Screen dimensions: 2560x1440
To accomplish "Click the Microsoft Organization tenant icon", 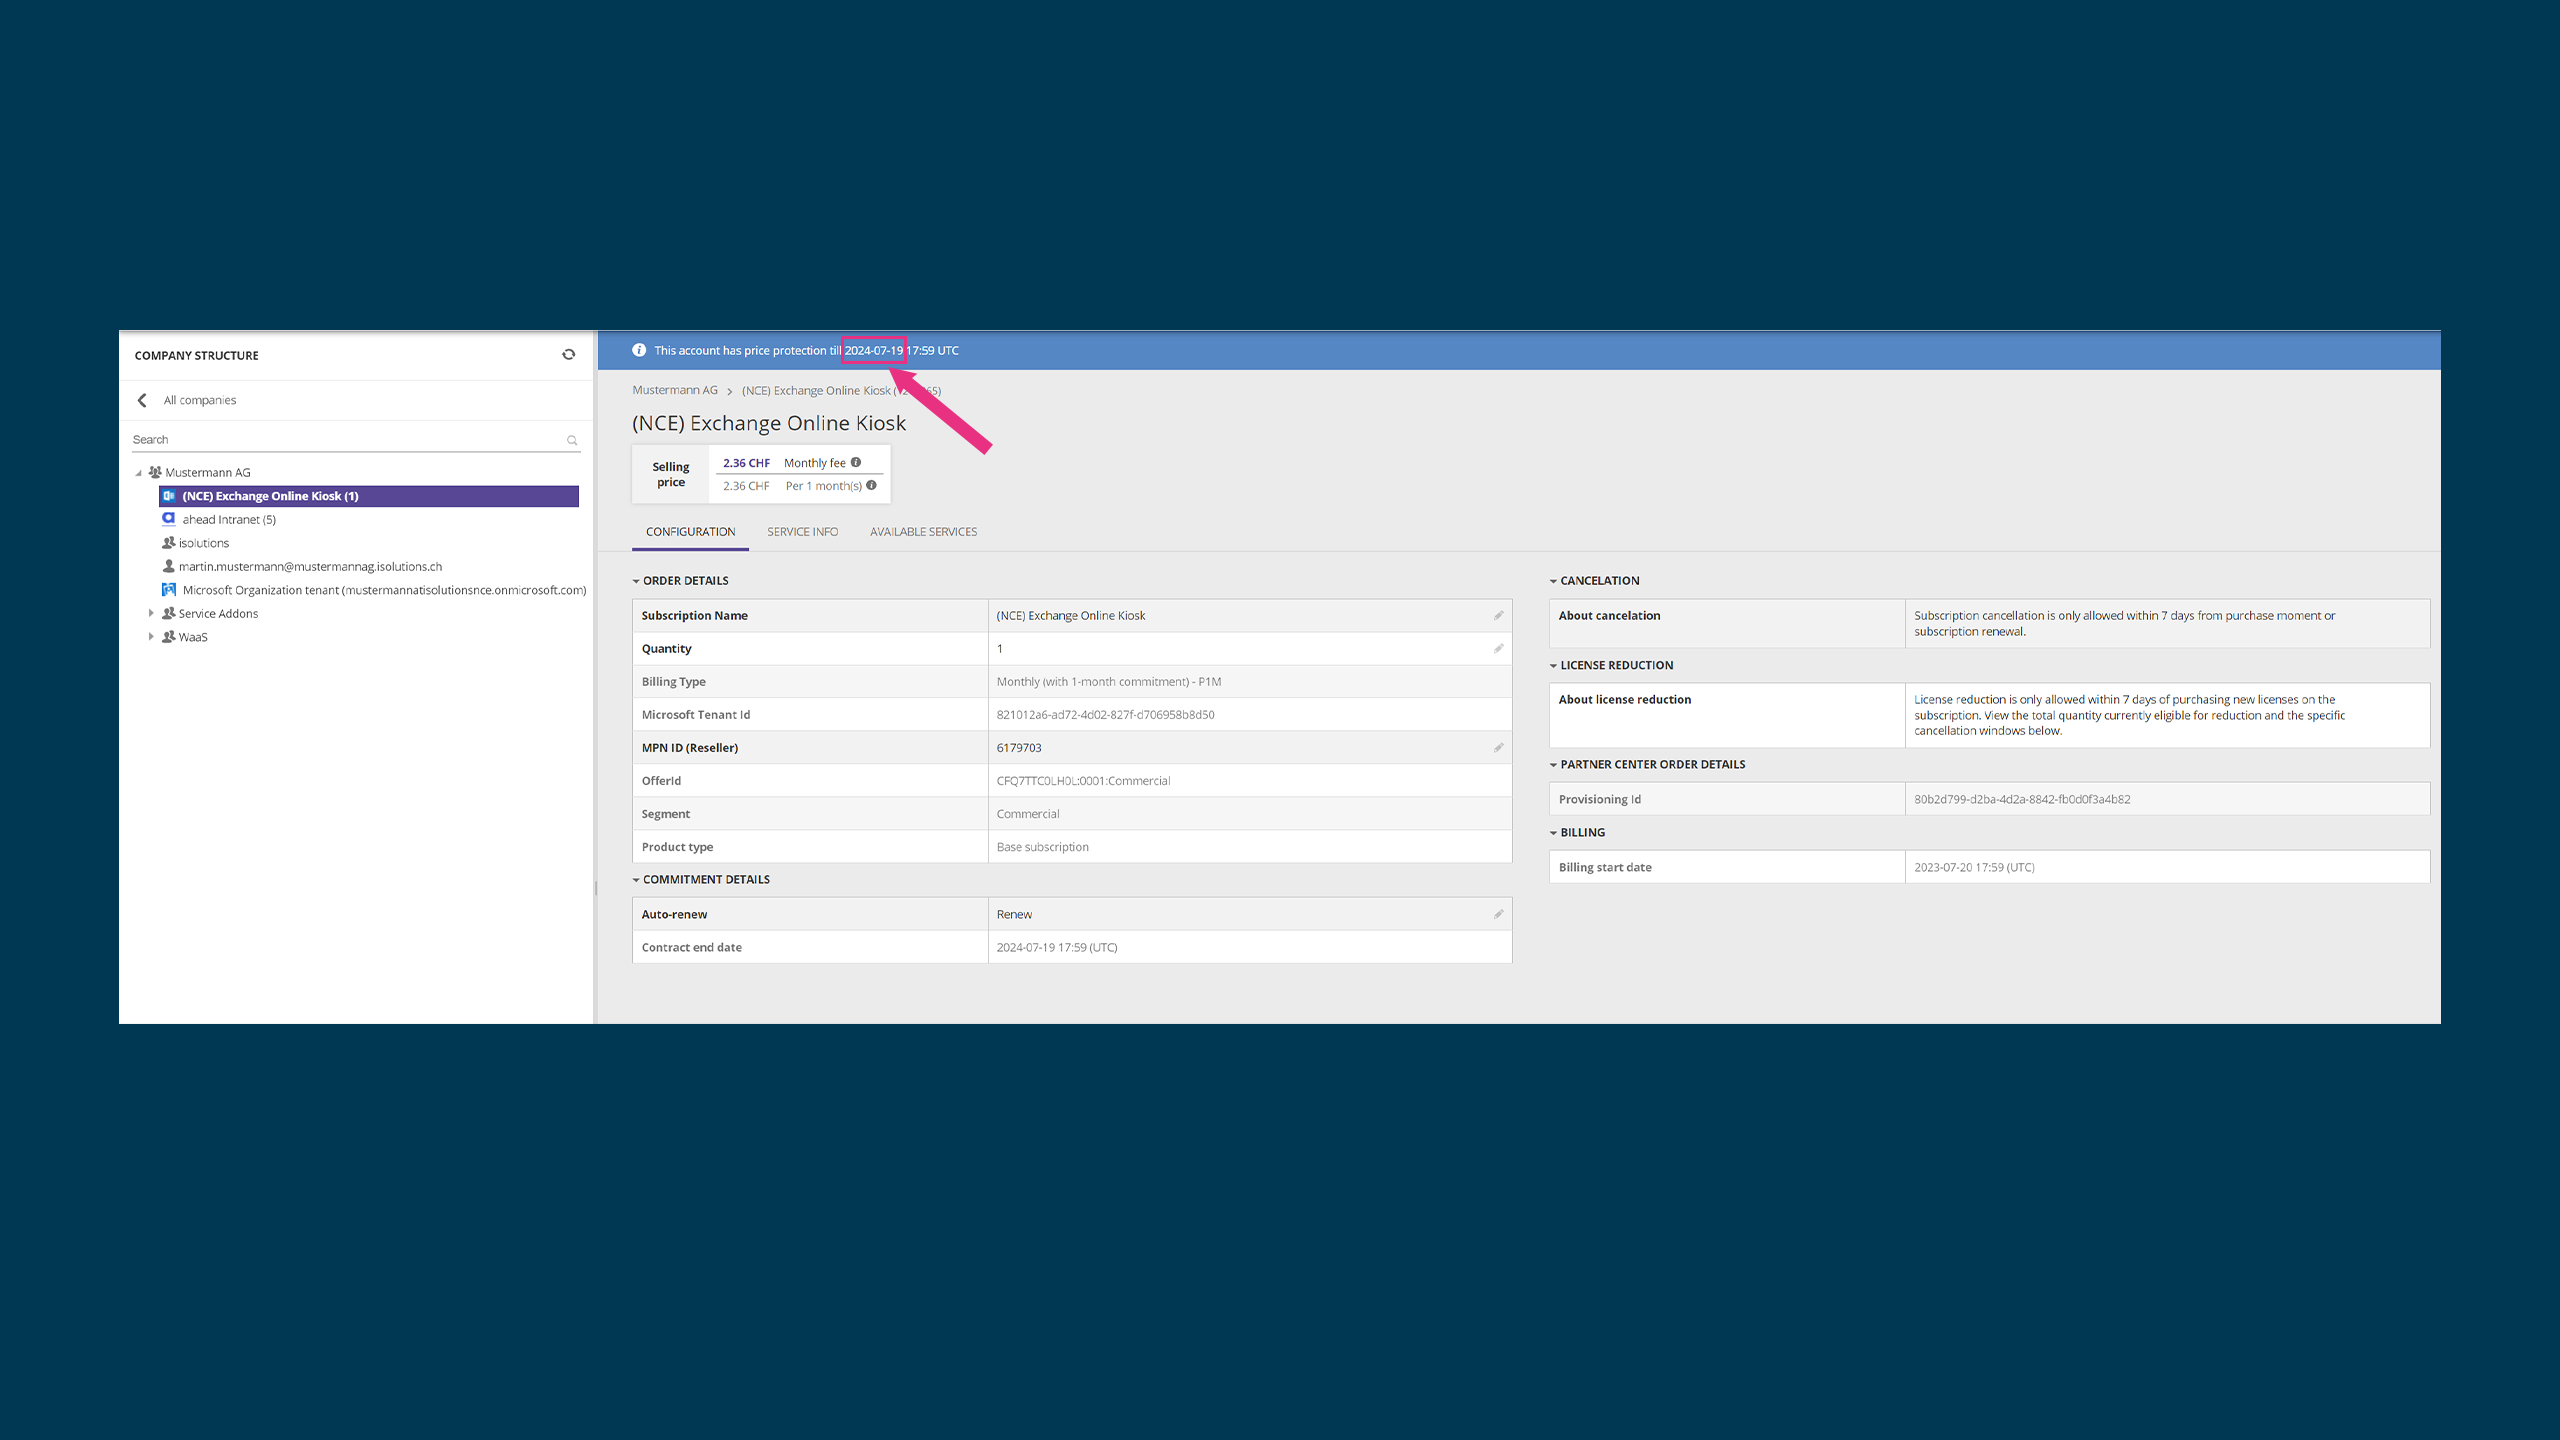I will coord(169,590).
